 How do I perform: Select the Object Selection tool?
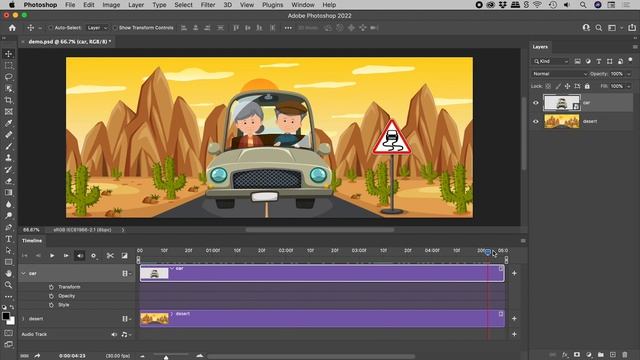pyautogui.click(x=9, y=89)
